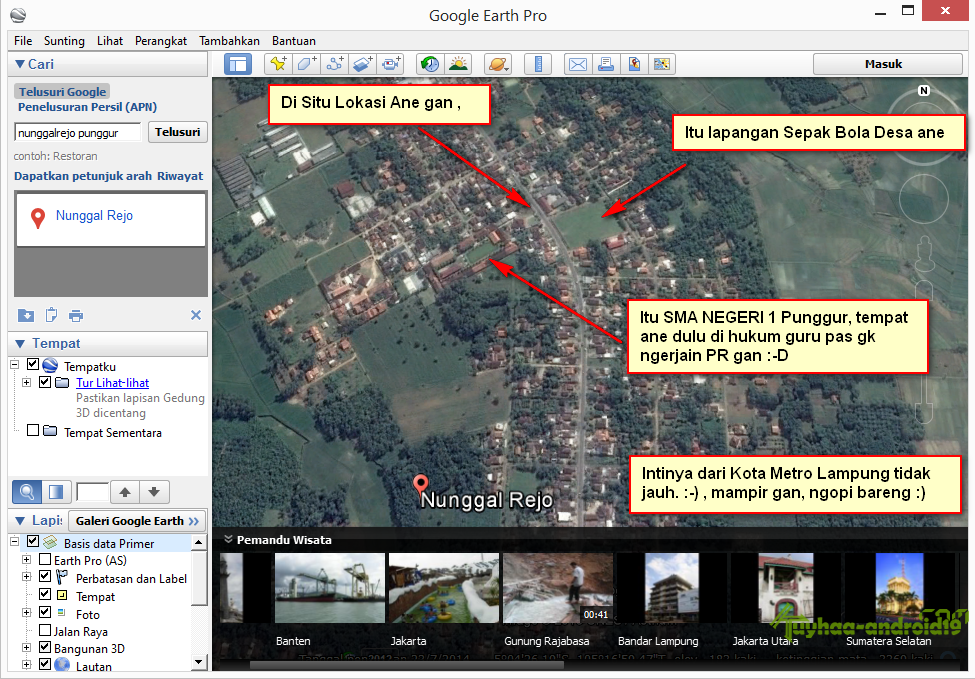Click the search input field
The image size is (975, 679).
tap(78, 132)
